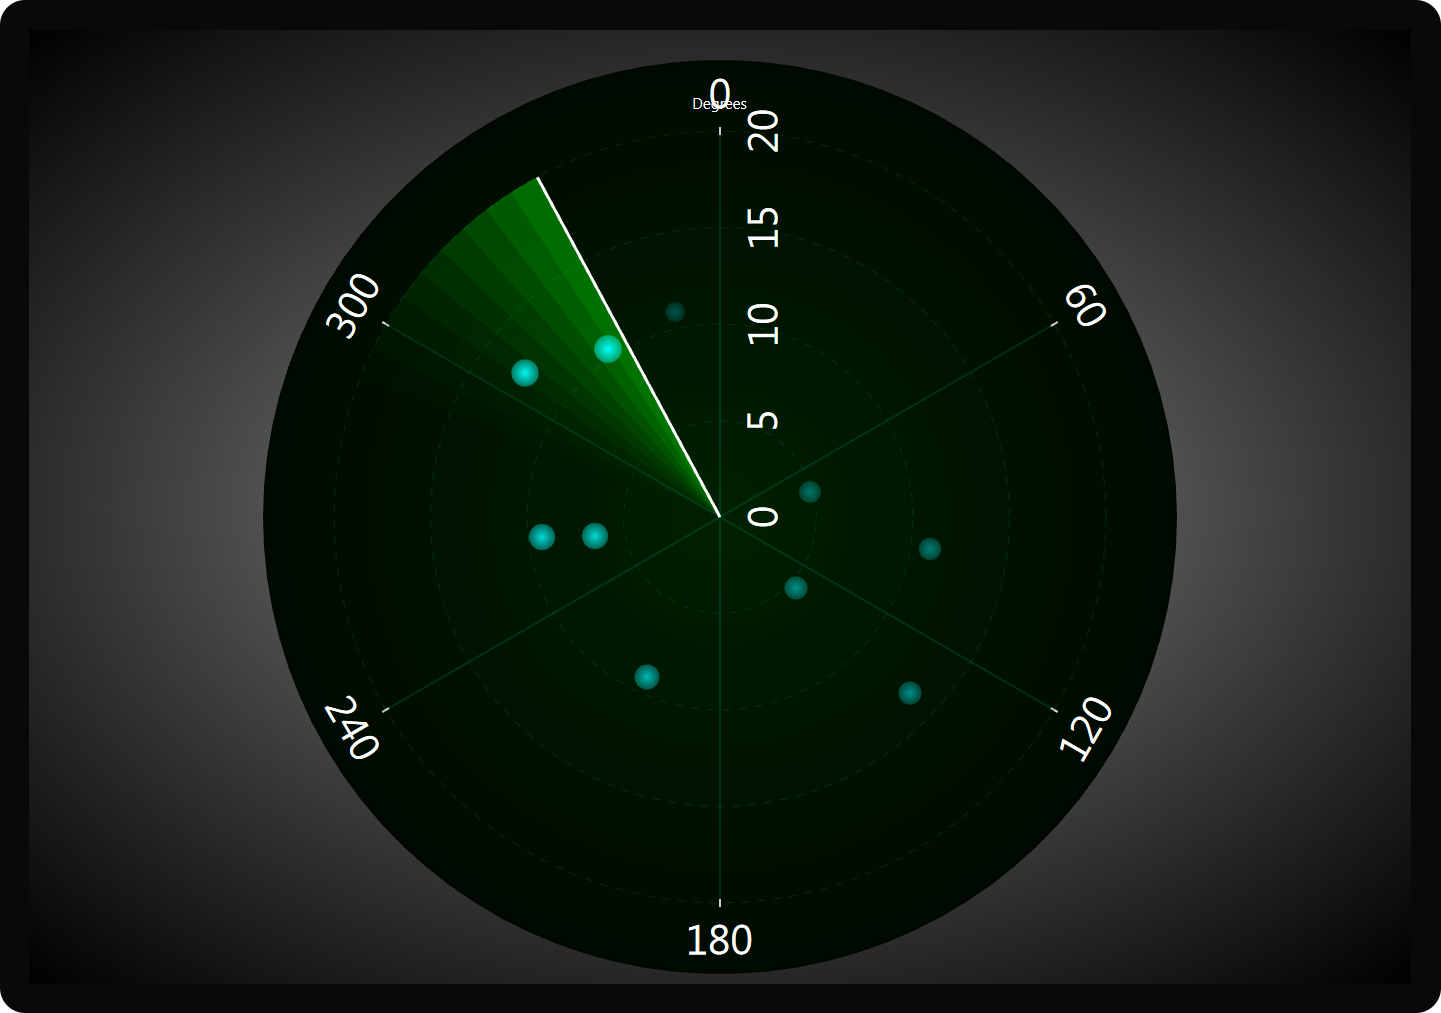Select the inner blip of the bright pair left of center
Viewport: 1441px width, 1013px height.
coord(595,536)
